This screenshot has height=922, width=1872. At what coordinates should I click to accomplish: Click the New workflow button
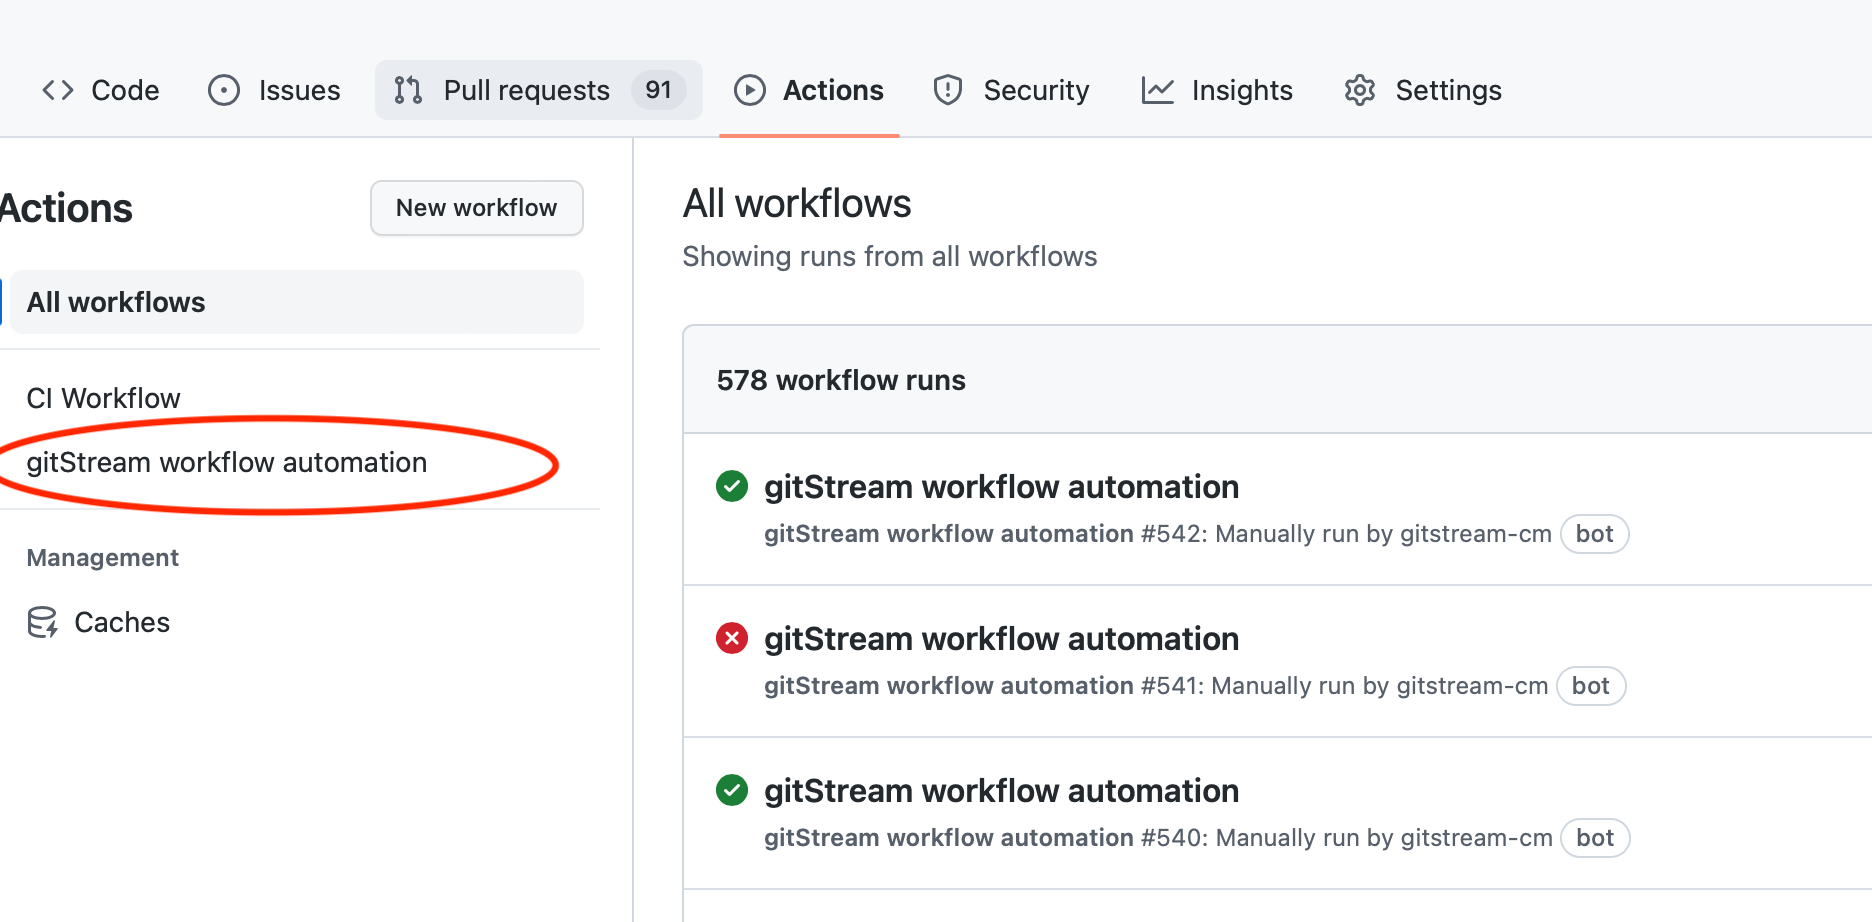pos(477,208)
